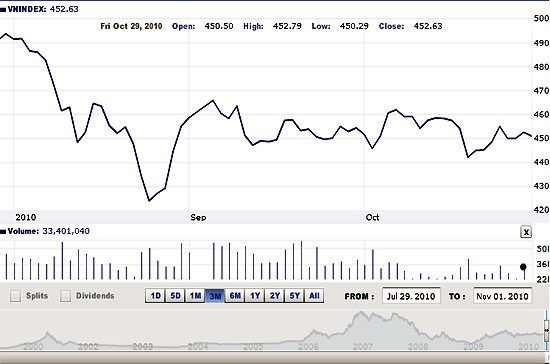The image size is (550, 364).
Task: Select the 1D time range
Action: 155,296
